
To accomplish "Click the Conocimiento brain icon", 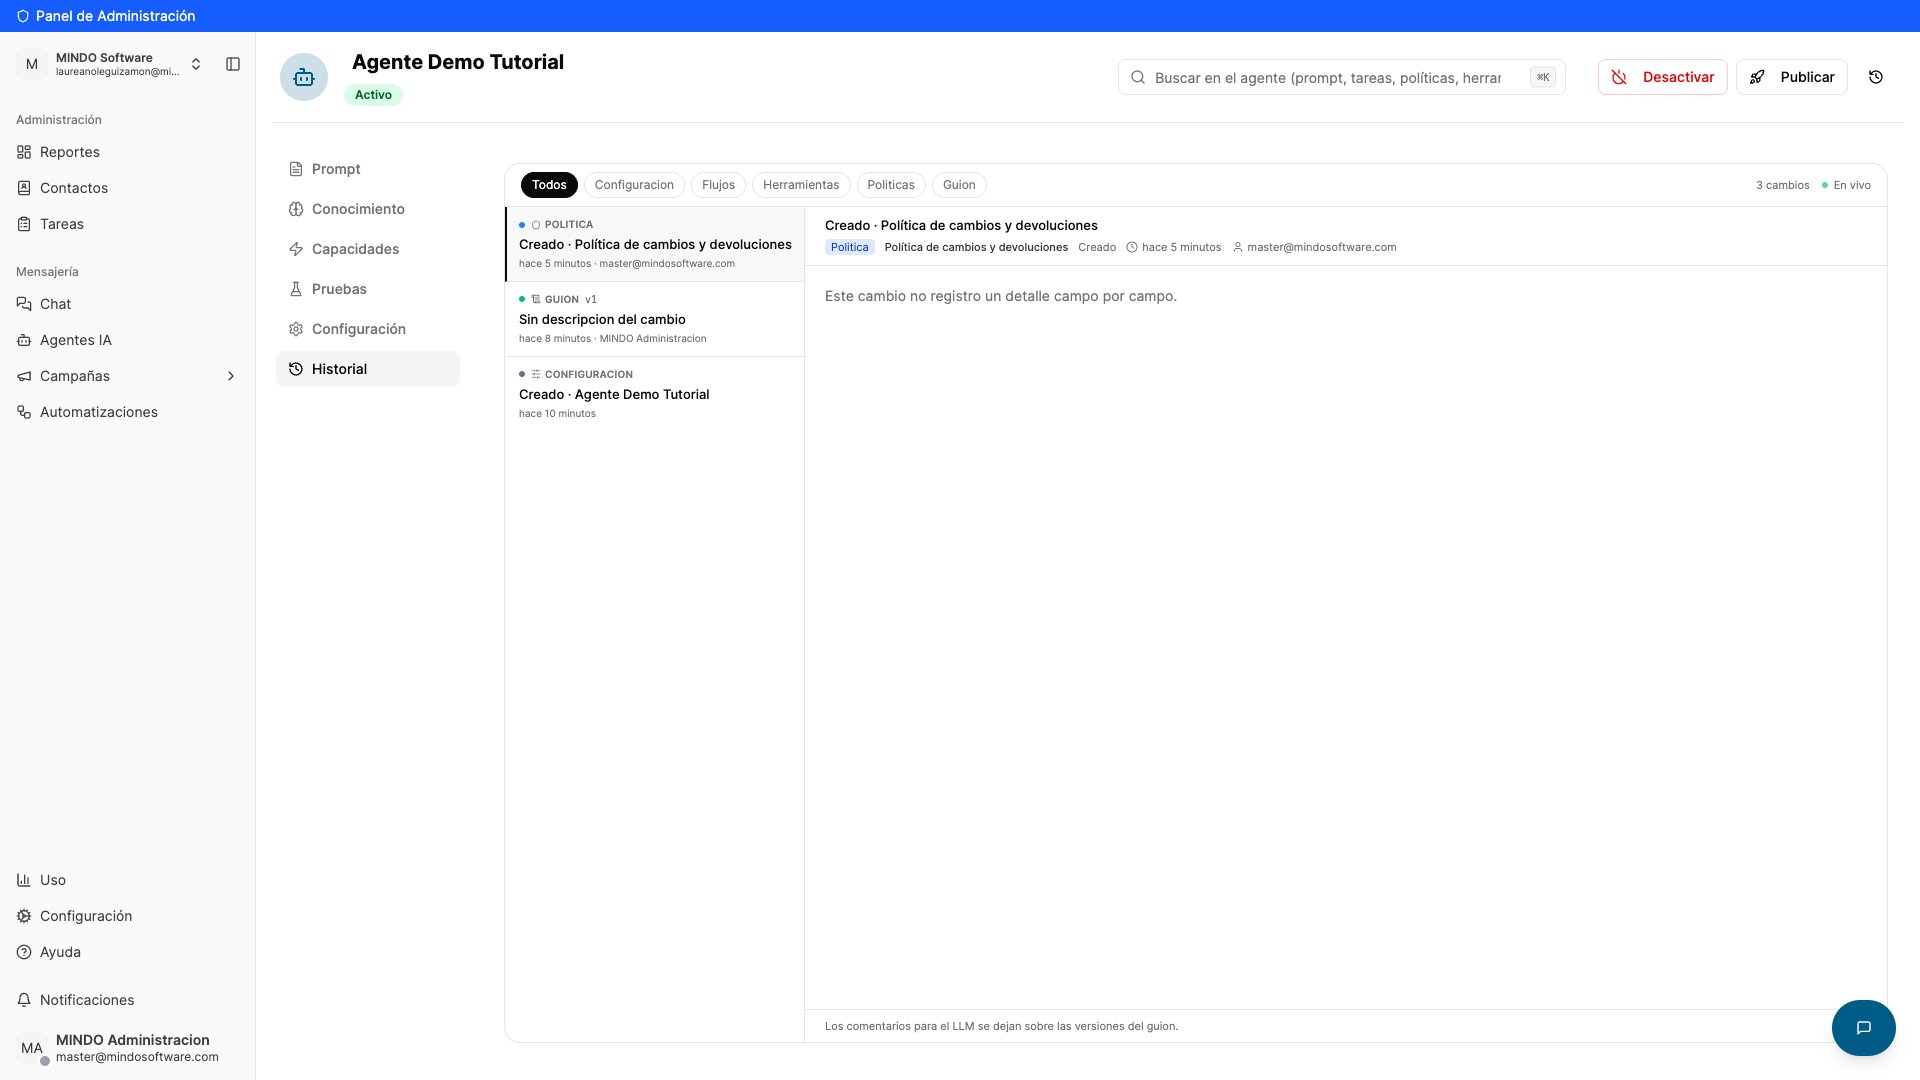I will pos(296,209).
